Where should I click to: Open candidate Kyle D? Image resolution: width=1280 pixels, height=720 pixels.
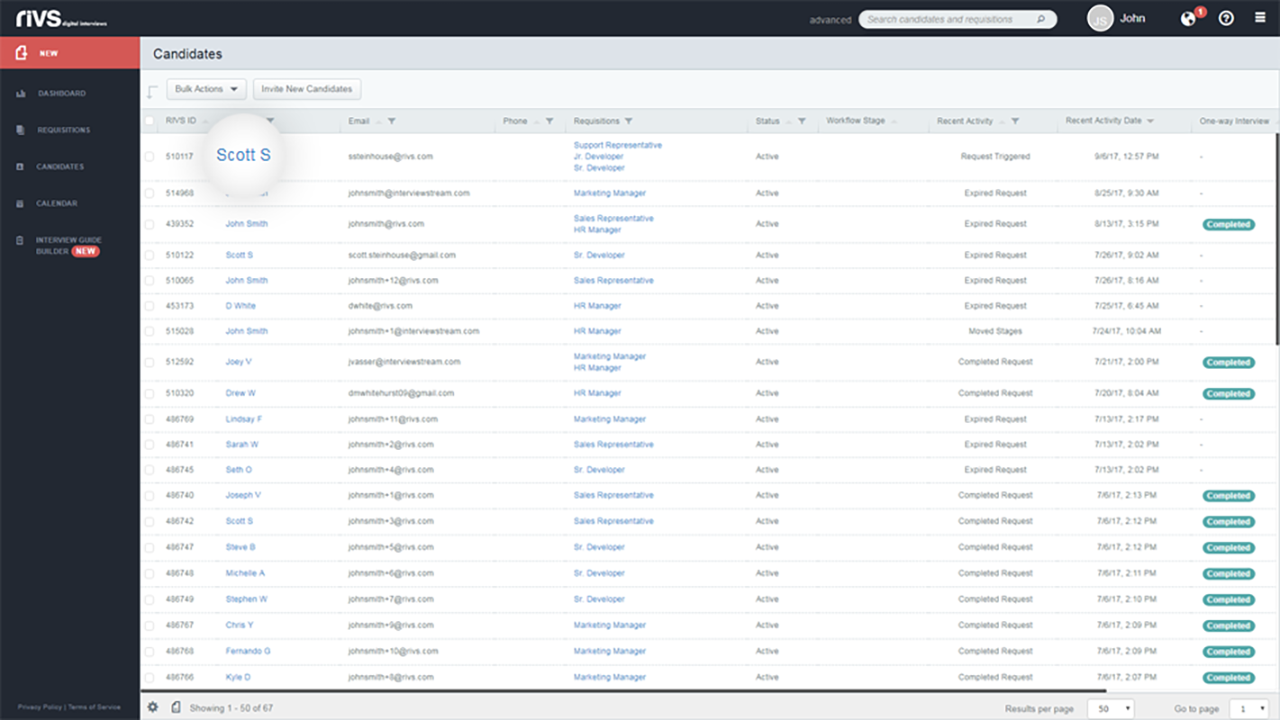click(x=238, y=677)
